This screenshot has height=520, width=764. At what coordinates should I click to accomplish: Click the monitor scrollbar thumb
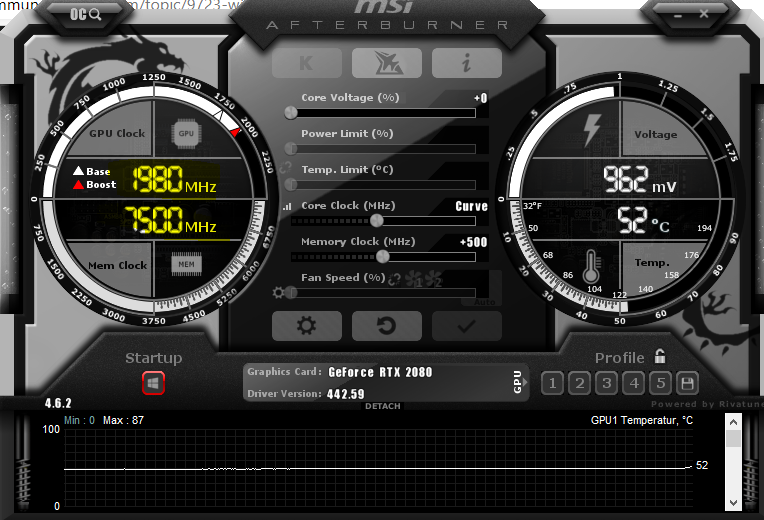(x=733, y=438)
